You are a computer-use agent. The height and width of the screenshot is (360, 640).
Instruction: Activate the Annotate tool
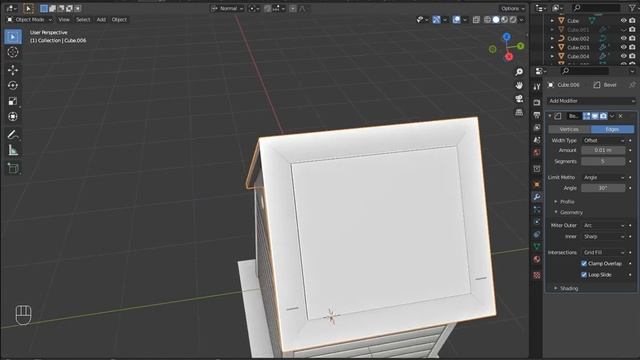[x=13, y=135]
